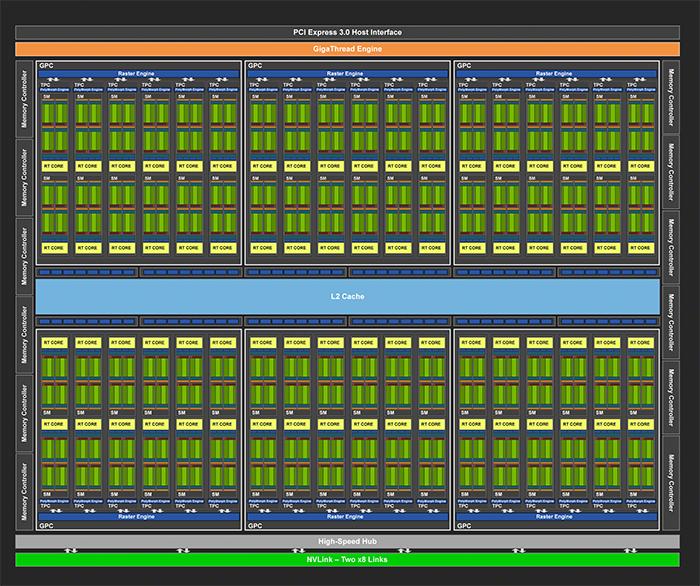Click the first TPC label in top-left GPC

click(x=45, y=85)
